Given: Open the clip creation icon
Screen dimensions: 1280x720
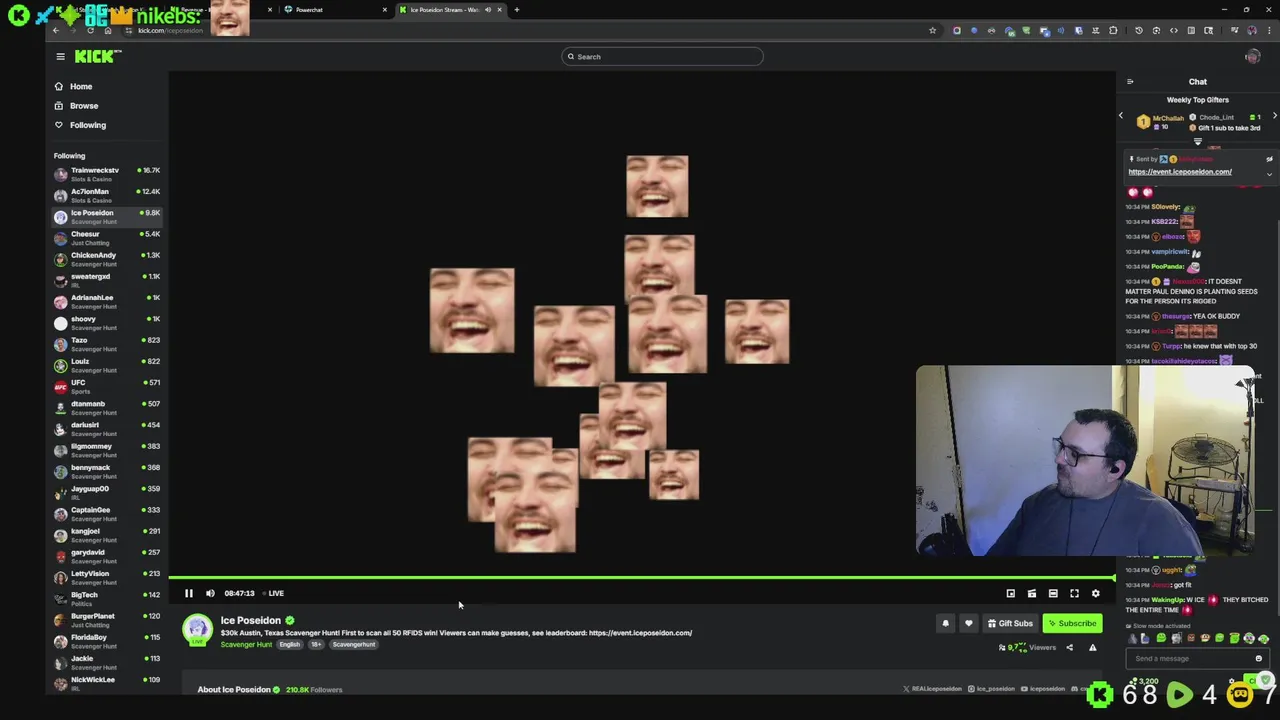Looking at the screenshot, I should click(x=1032, y=593).
